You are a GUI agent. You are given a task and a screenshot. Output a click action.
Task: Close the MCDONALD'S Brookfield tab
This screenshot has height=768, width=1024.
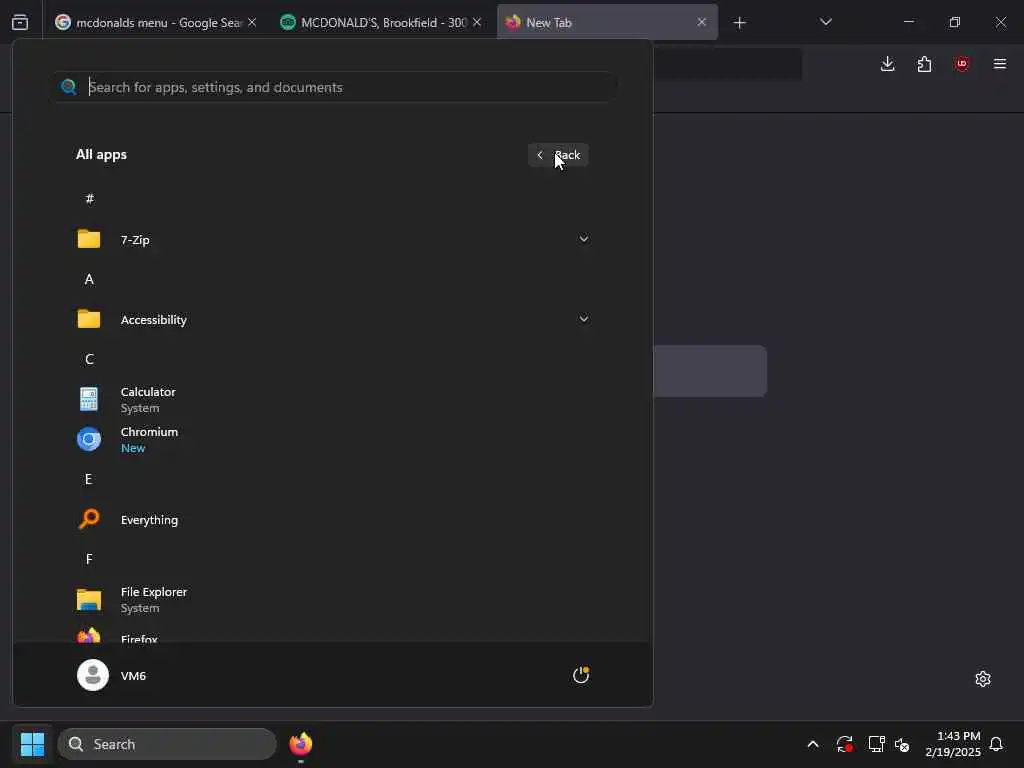click(477, 22)
